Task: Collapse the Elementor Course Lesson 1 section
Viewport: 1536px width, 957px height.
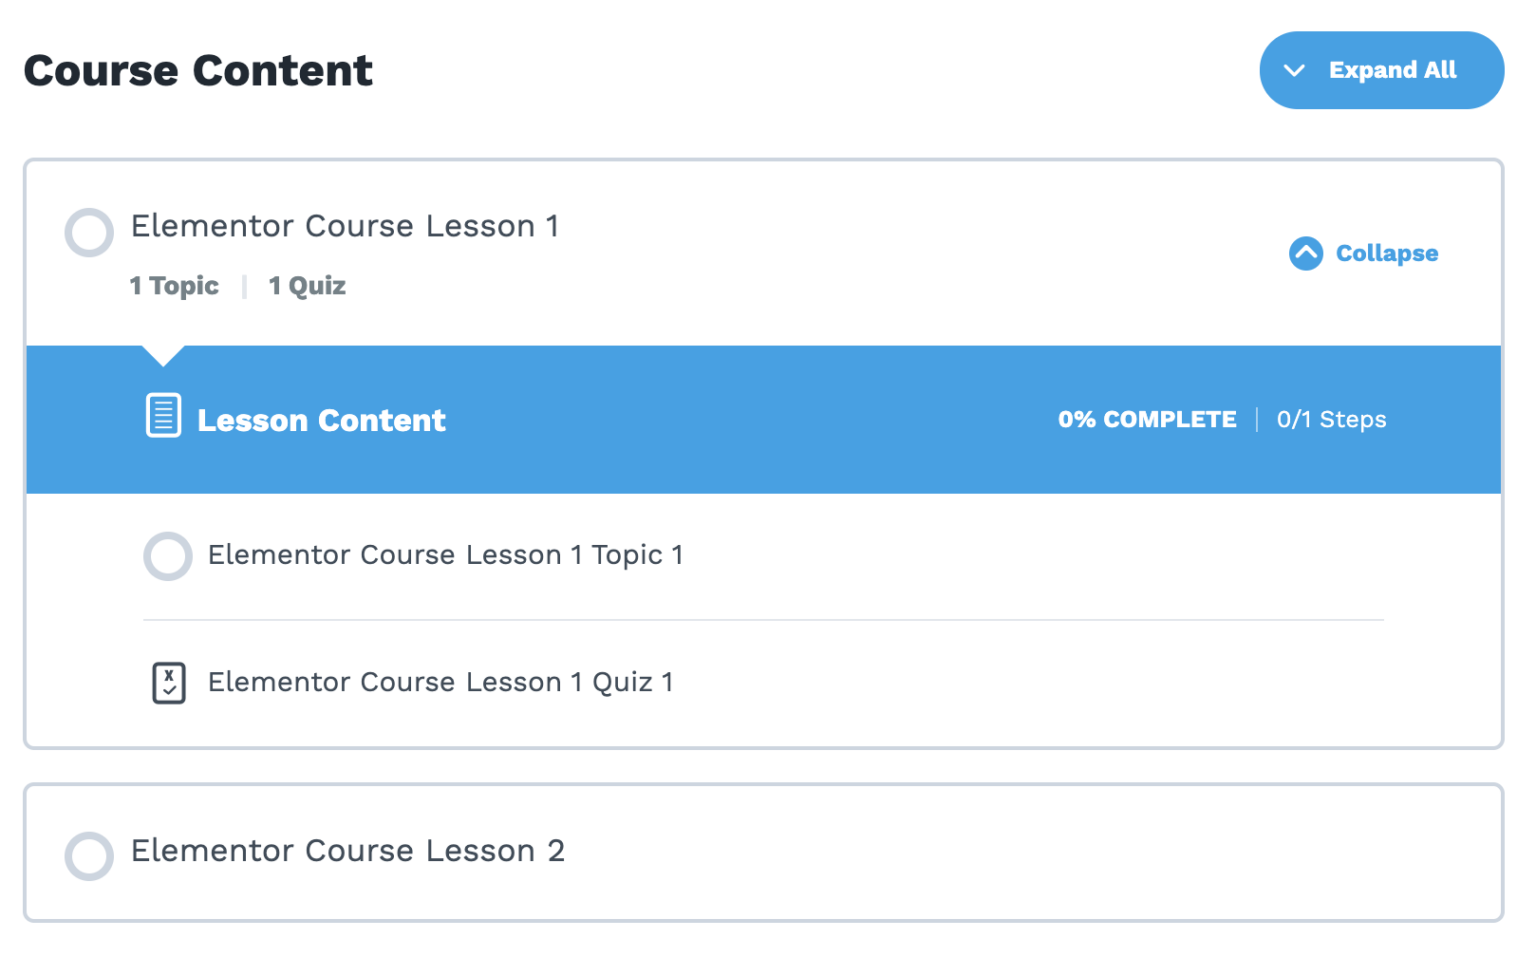Action: click(x=1386, y=253)
